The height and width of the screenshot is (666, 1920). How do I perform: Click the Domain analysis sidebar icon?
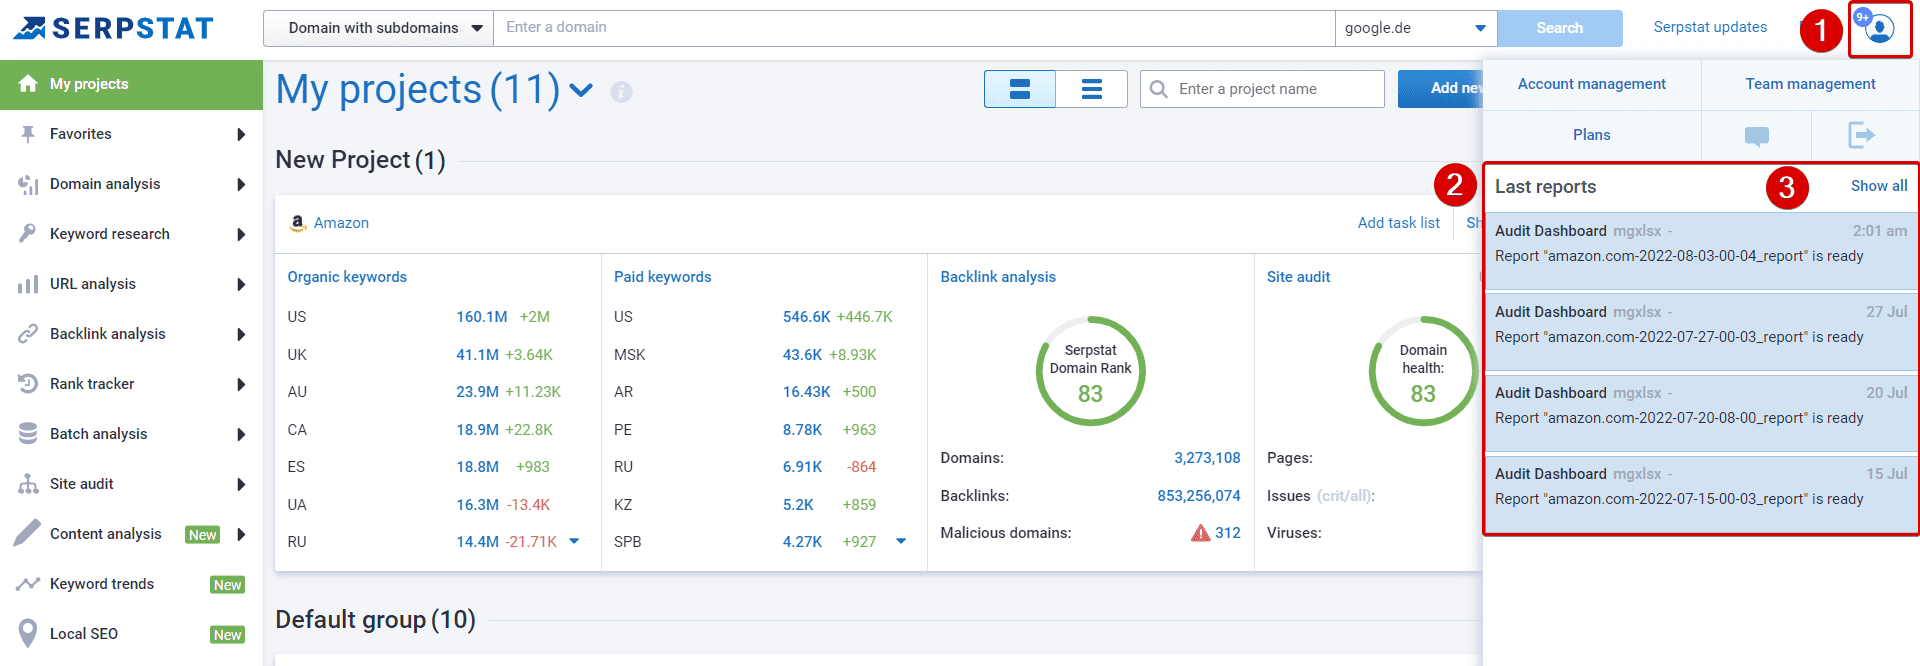(x=28, y=184)
